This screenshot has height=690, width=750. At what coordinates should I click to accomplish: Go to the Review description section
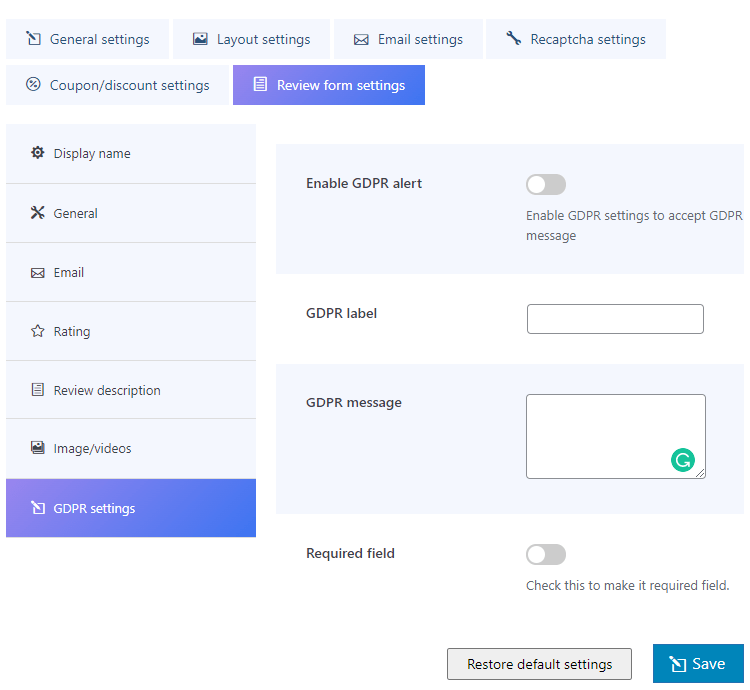[131, 390]
